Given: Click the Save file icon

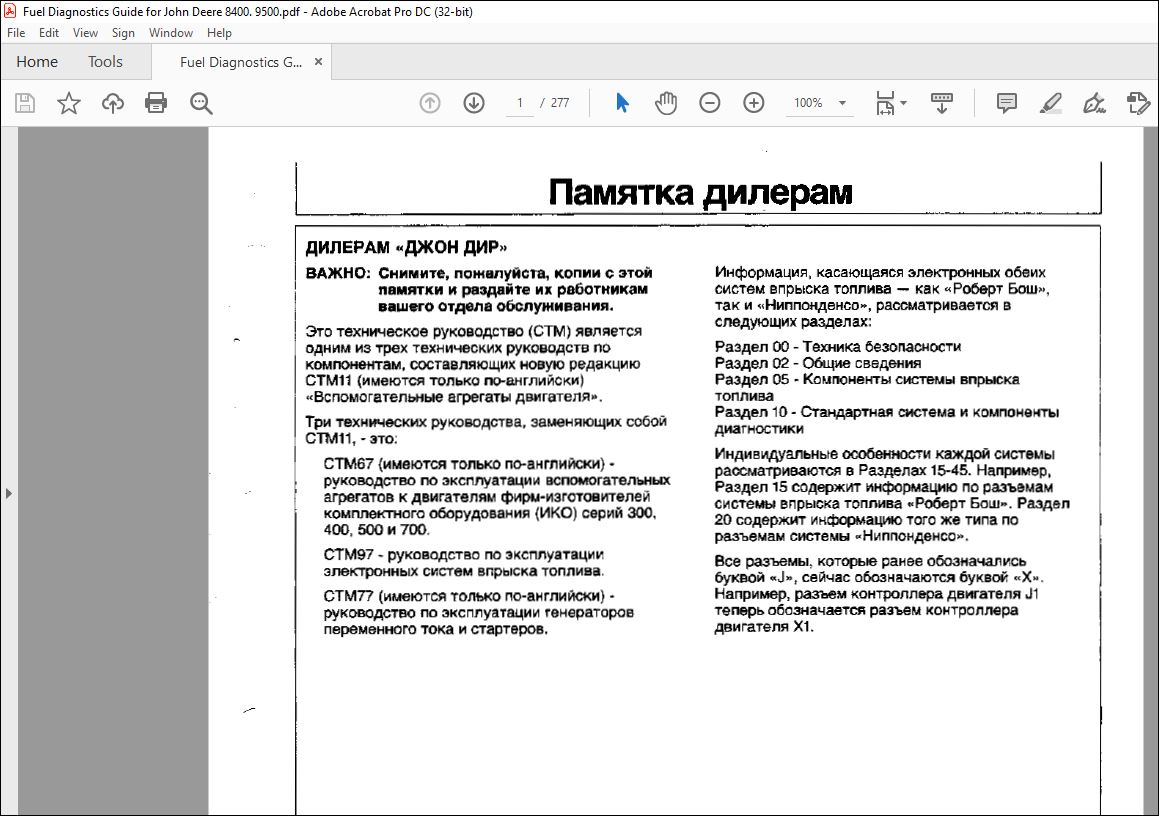Looking at the screenshot, I should [25, 103].
